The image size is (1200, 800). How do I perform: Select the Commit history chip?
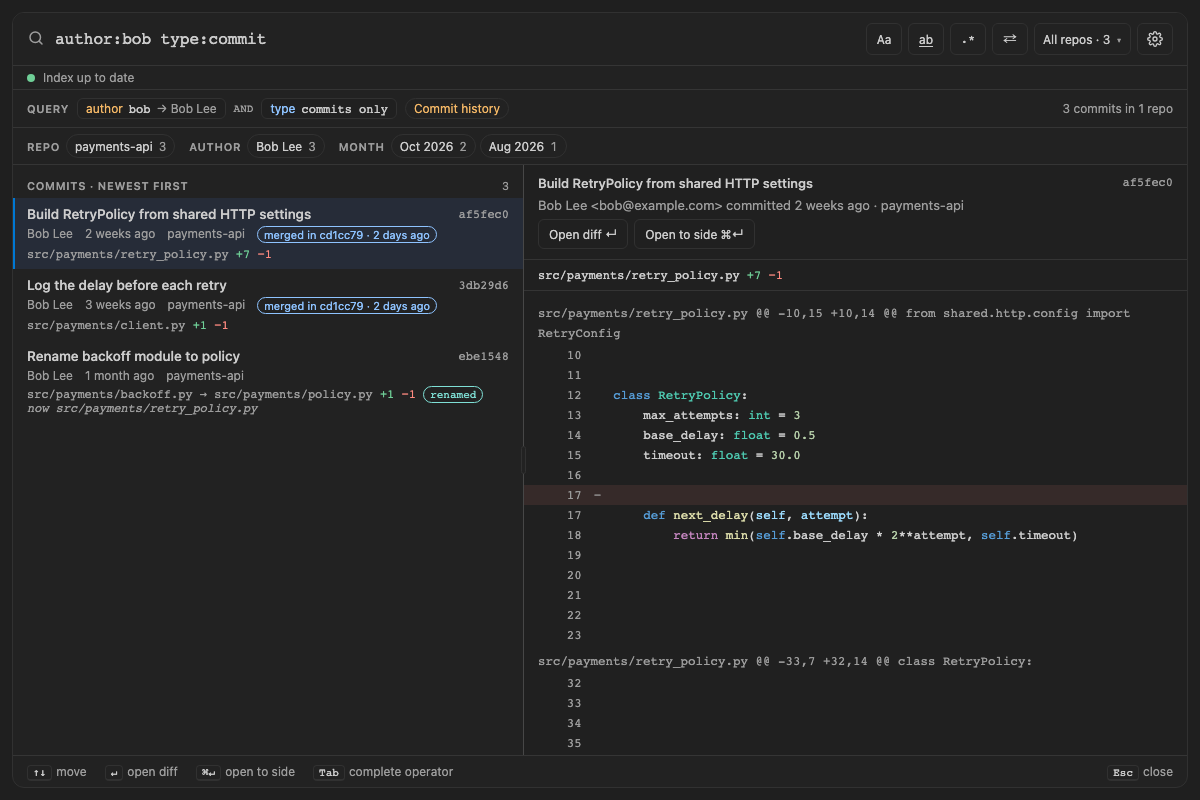(x=457, y=109)
